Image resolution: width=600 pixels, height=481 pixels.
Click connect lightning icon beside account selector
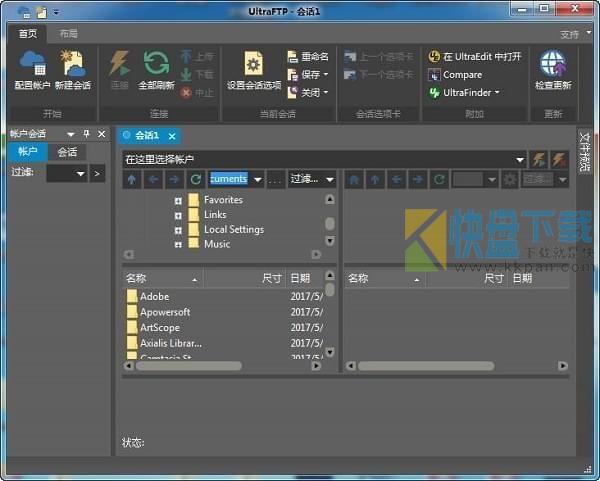coord(539,160)
